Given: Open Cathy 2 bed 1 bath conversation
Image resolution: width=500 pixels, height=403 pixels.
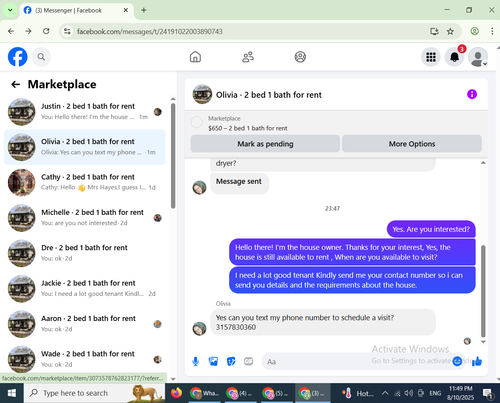Looking at the screenshot, I should click(x=85, y=182).
